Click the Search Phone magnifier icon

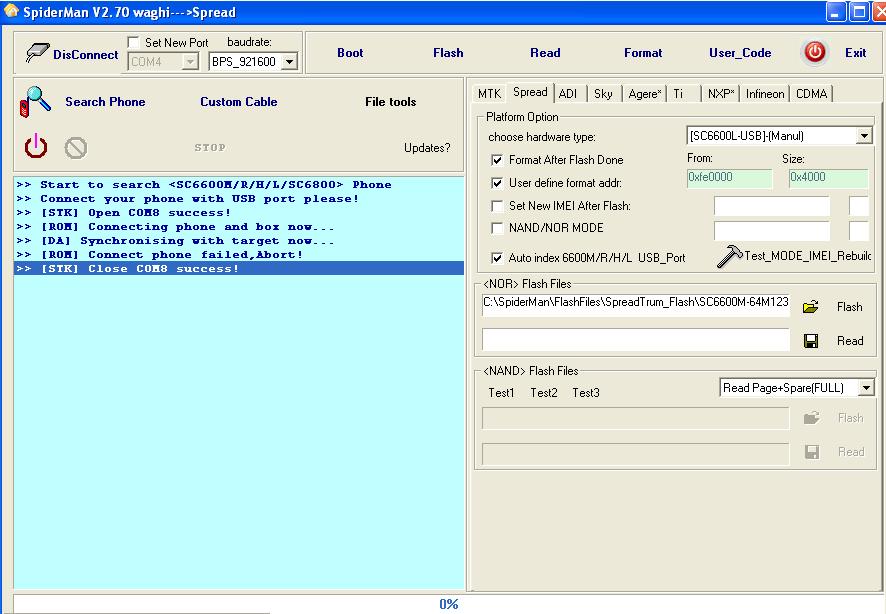click(x=35, y=102)
